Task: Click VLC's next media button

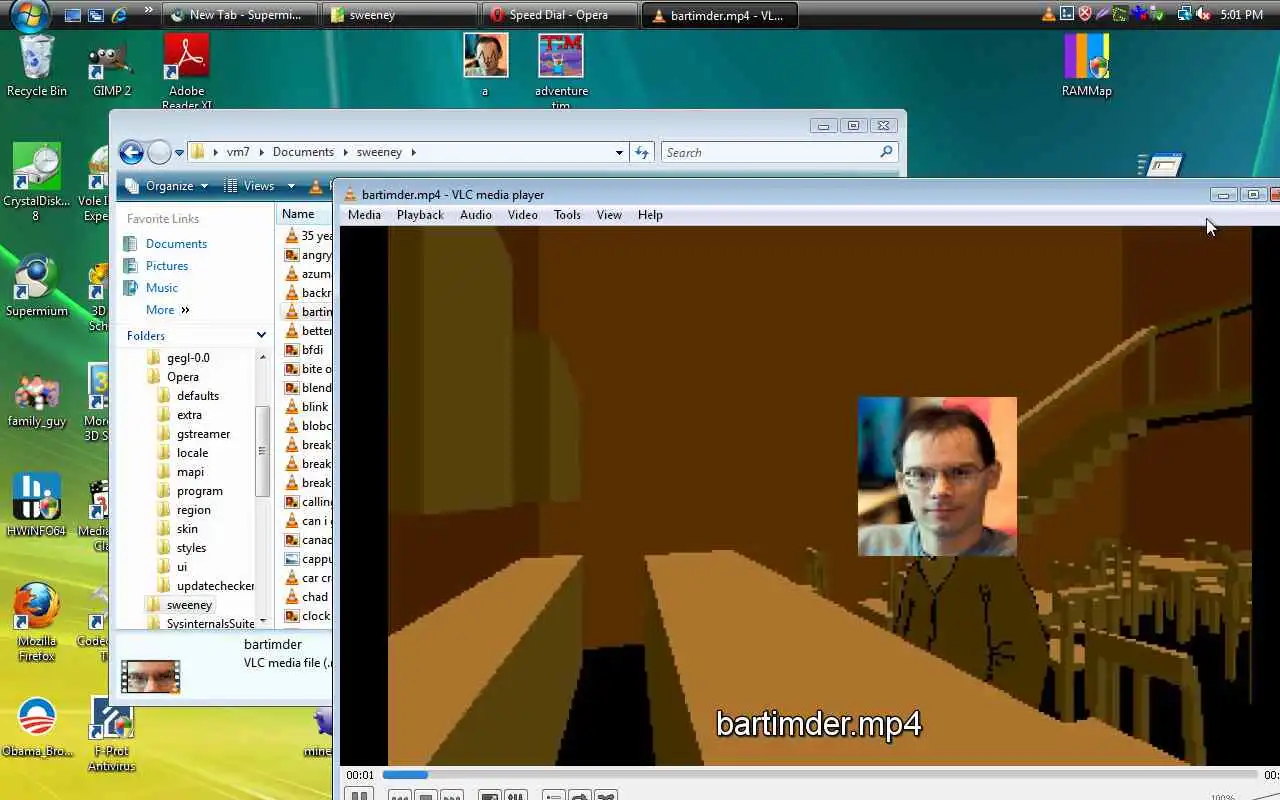Action: click(x=451, y=797)
